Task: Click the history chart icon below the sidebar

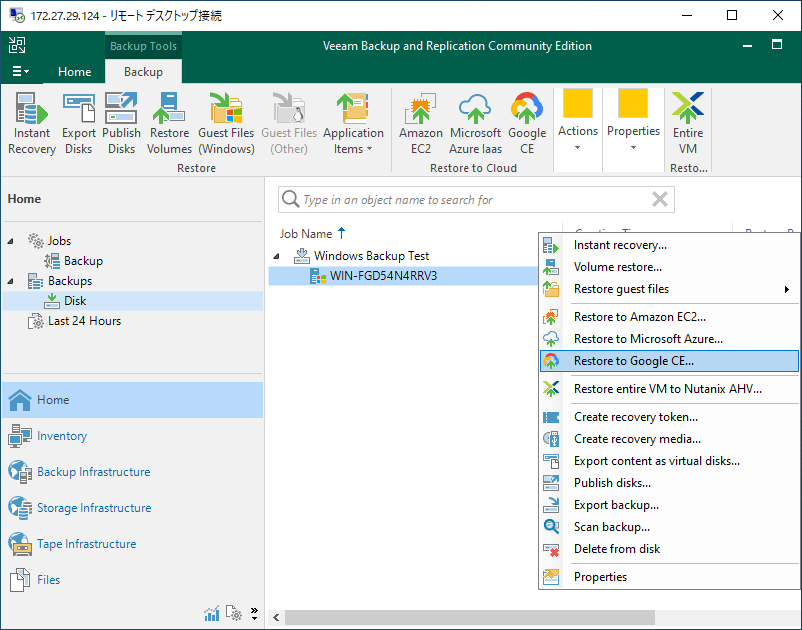Action: click(212, 613)
